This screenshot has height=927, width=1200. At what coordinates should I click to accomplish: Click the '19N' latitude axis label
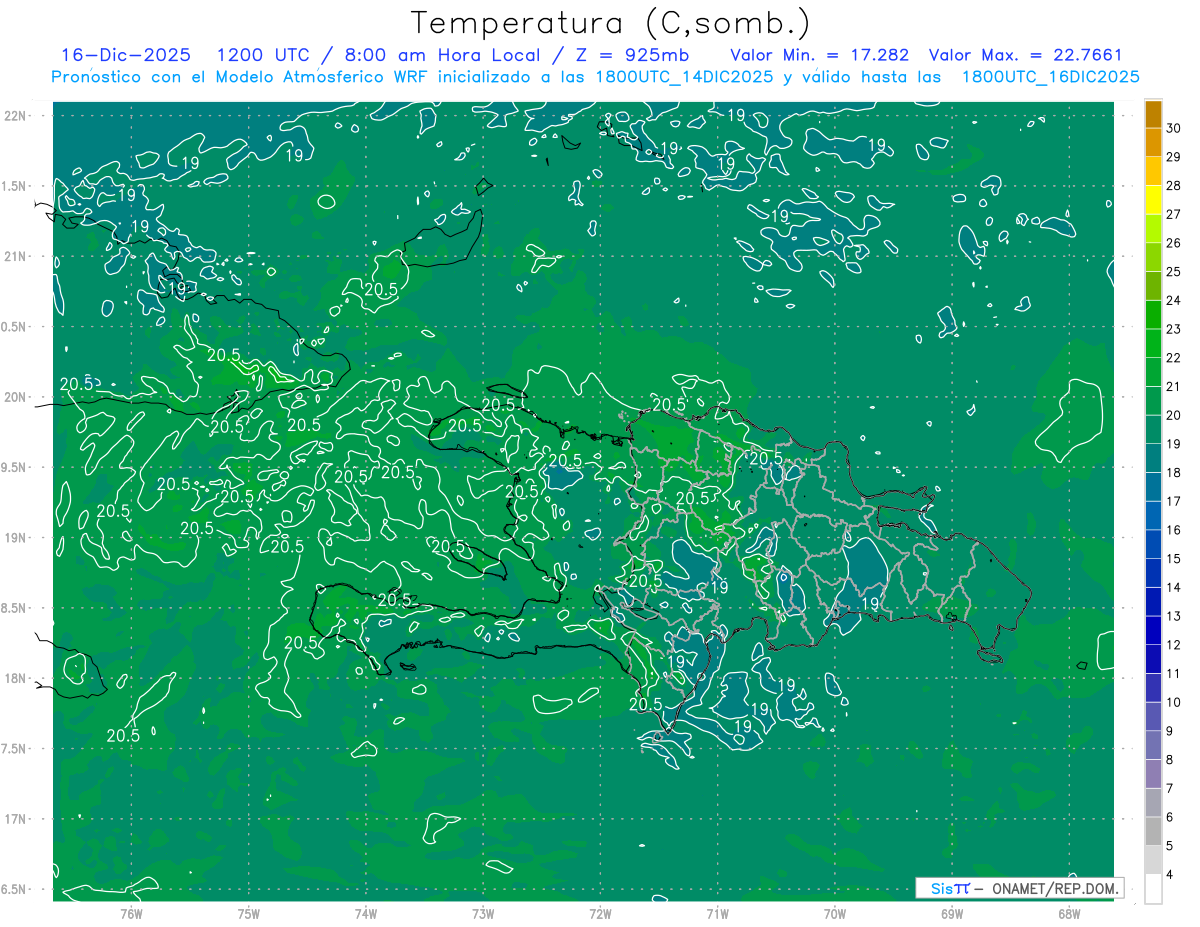tap(16, 537)
